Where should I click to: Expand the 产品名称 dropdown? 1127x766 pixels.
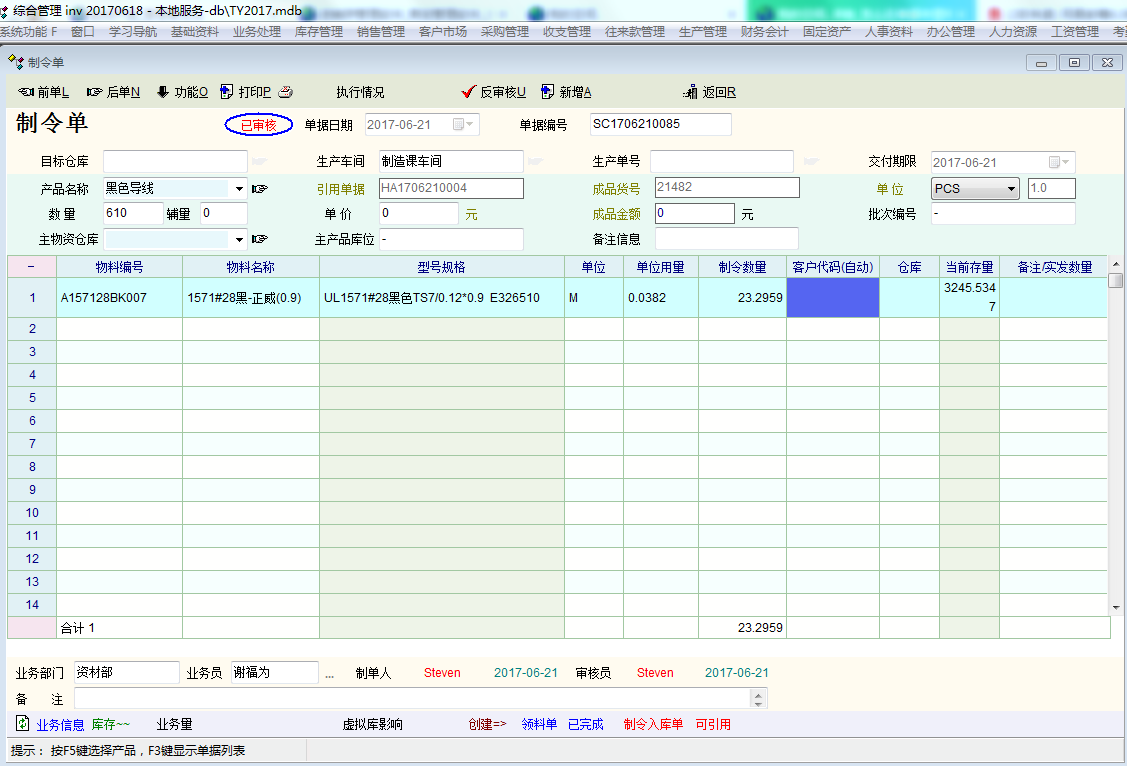[x=239, y=188]
